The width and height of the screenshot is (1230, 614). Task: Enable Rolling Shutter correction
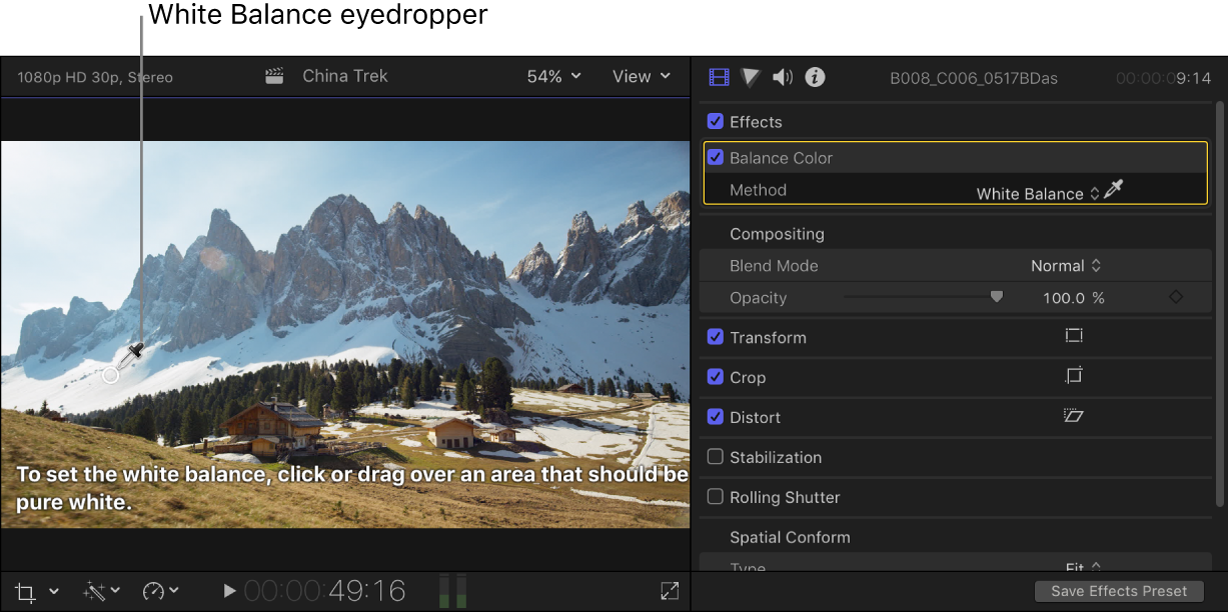715,497
